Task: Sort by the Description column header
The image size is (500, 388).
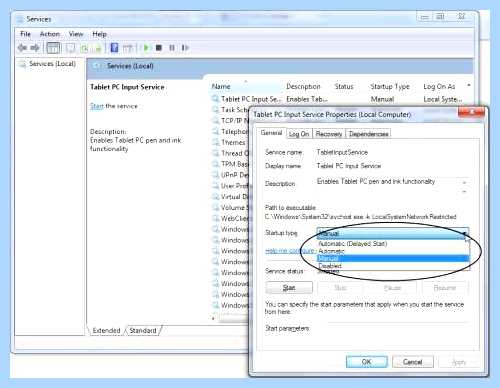Action: coord(303,86)
